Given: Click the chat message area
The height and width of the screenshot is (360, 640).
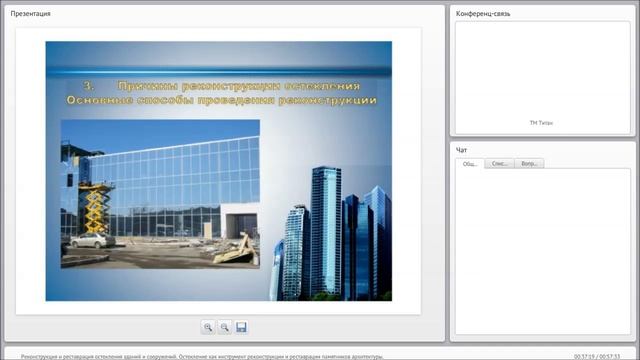Looking at the screenshot, I should pyautogui.click(x=543, y=251).
